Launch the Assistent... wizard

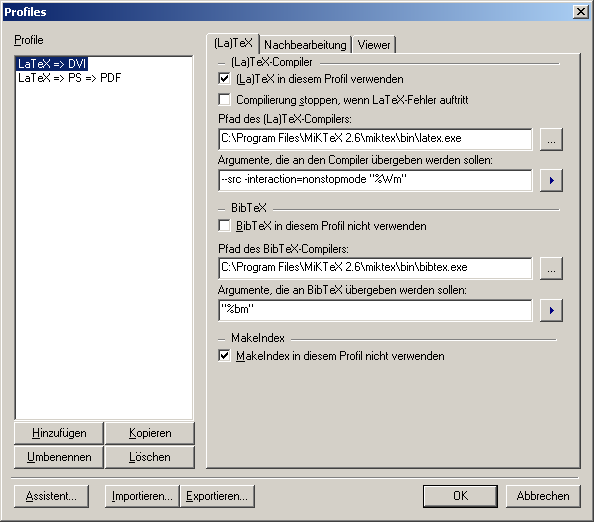52,496
